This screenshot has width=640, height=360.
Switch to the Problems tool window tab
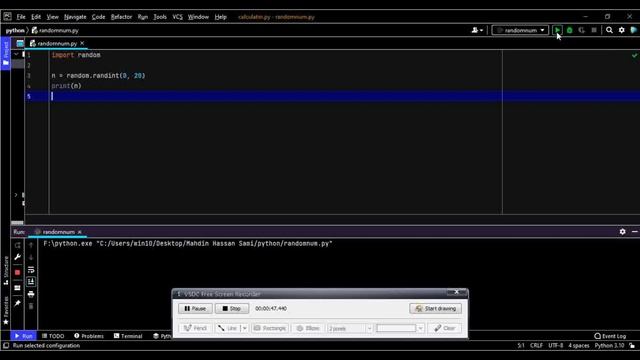pos(89,336)
